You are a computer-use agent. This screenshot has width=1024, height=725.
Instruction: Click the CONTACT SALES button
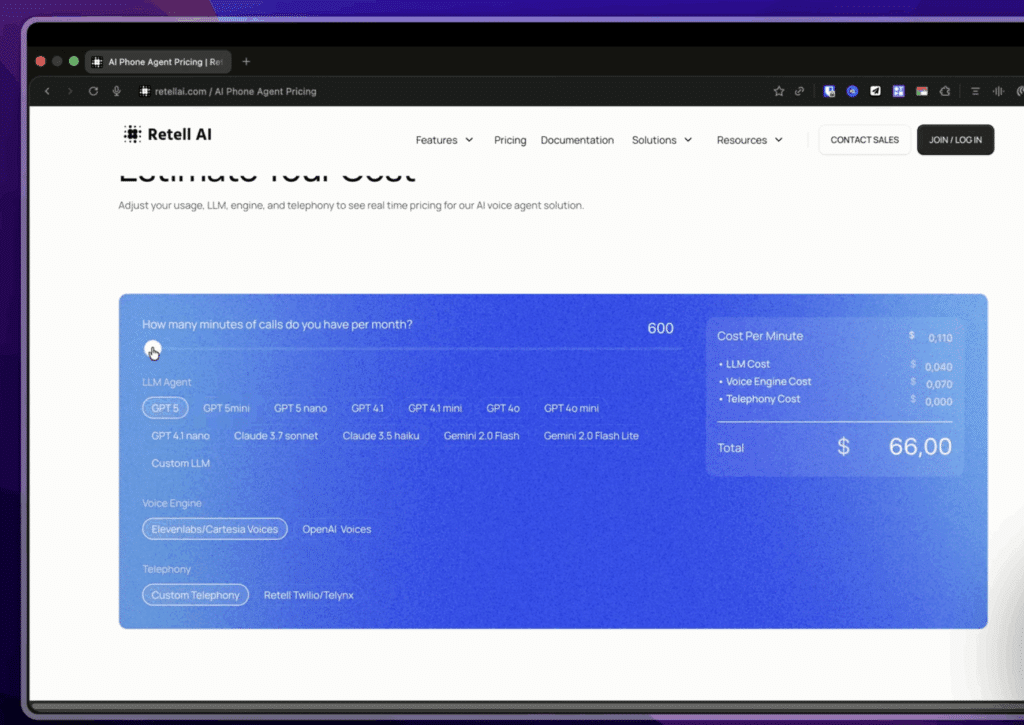[863, 140]
